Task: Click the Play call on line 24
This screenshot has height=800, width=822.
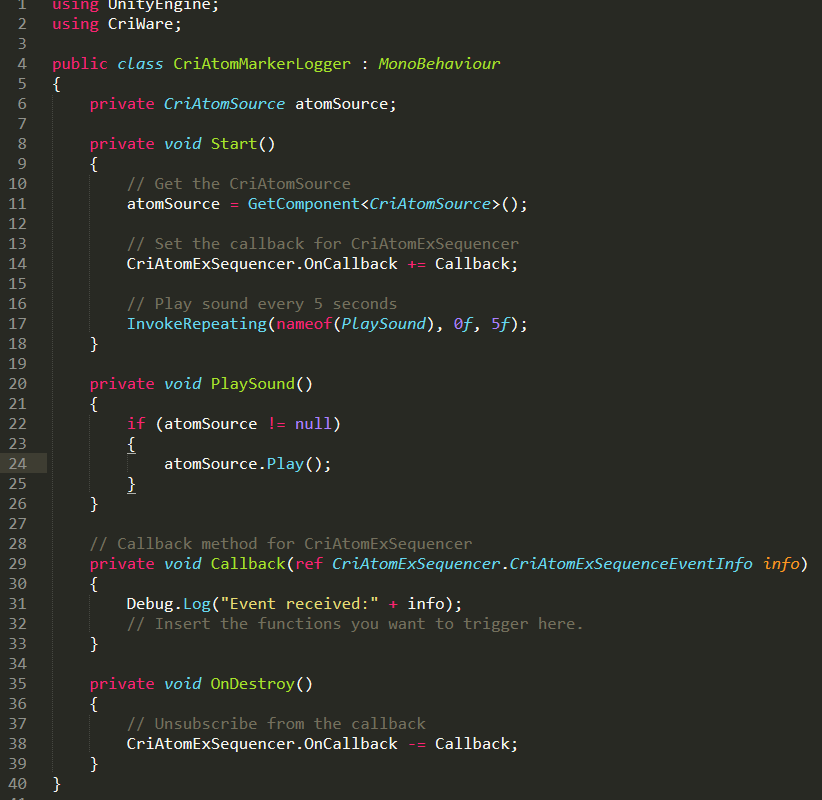Action: pyautogui.click(x=285, y=463)
